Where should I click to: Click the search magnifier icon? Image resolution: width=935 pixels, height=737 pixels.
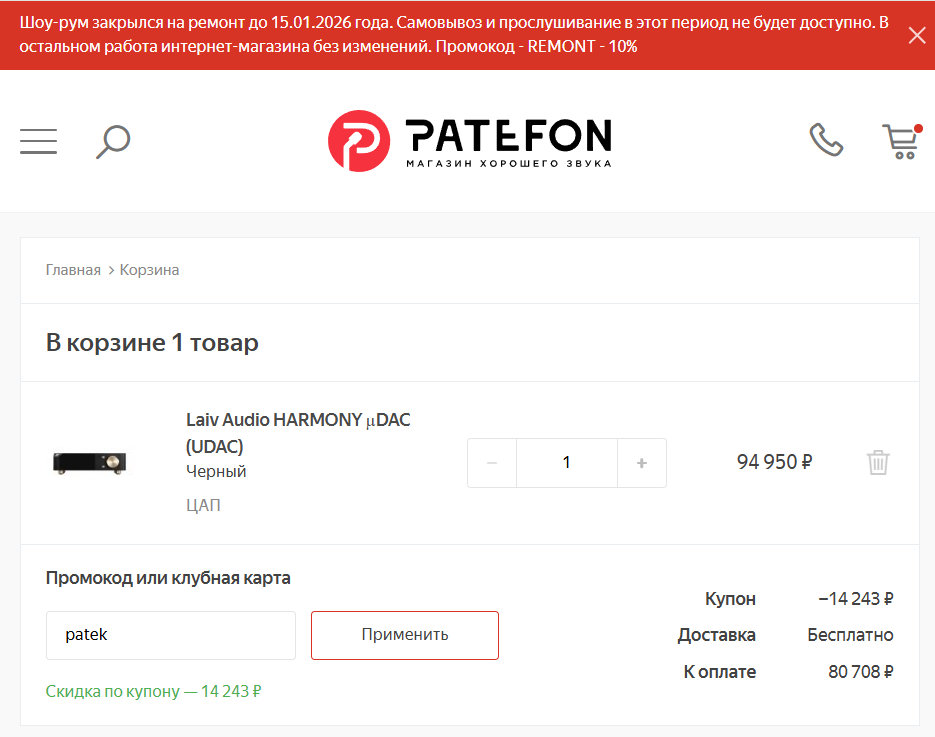tap(113, 141)
